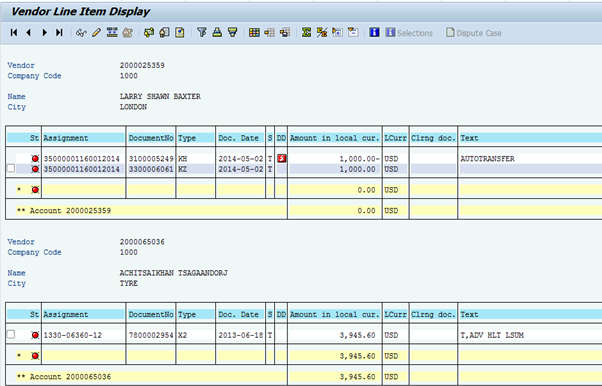The image size is (602, 386).
Task: Click the Text header in the second table
Action: click(530, 314)
